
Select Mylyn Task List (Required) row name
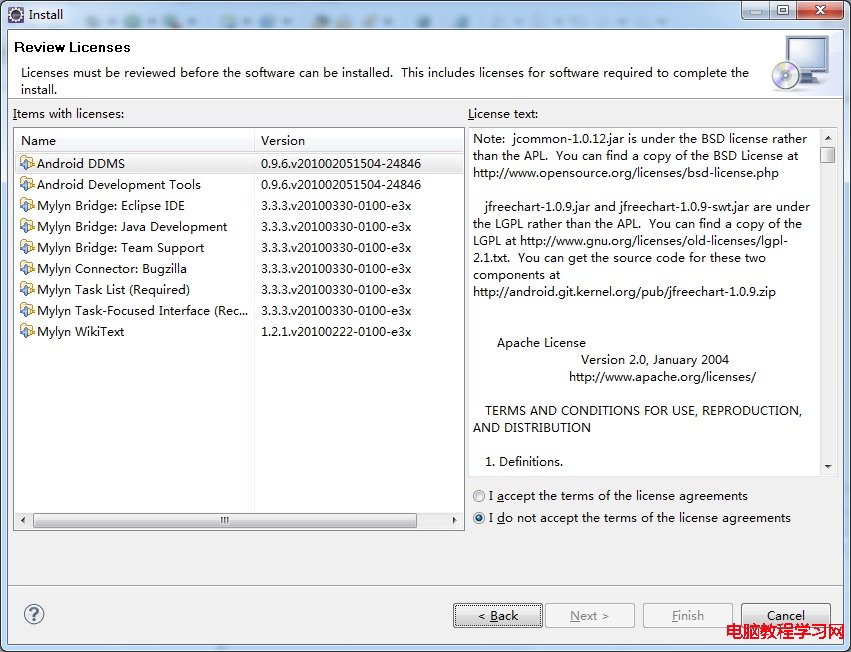tap(113, 290)
